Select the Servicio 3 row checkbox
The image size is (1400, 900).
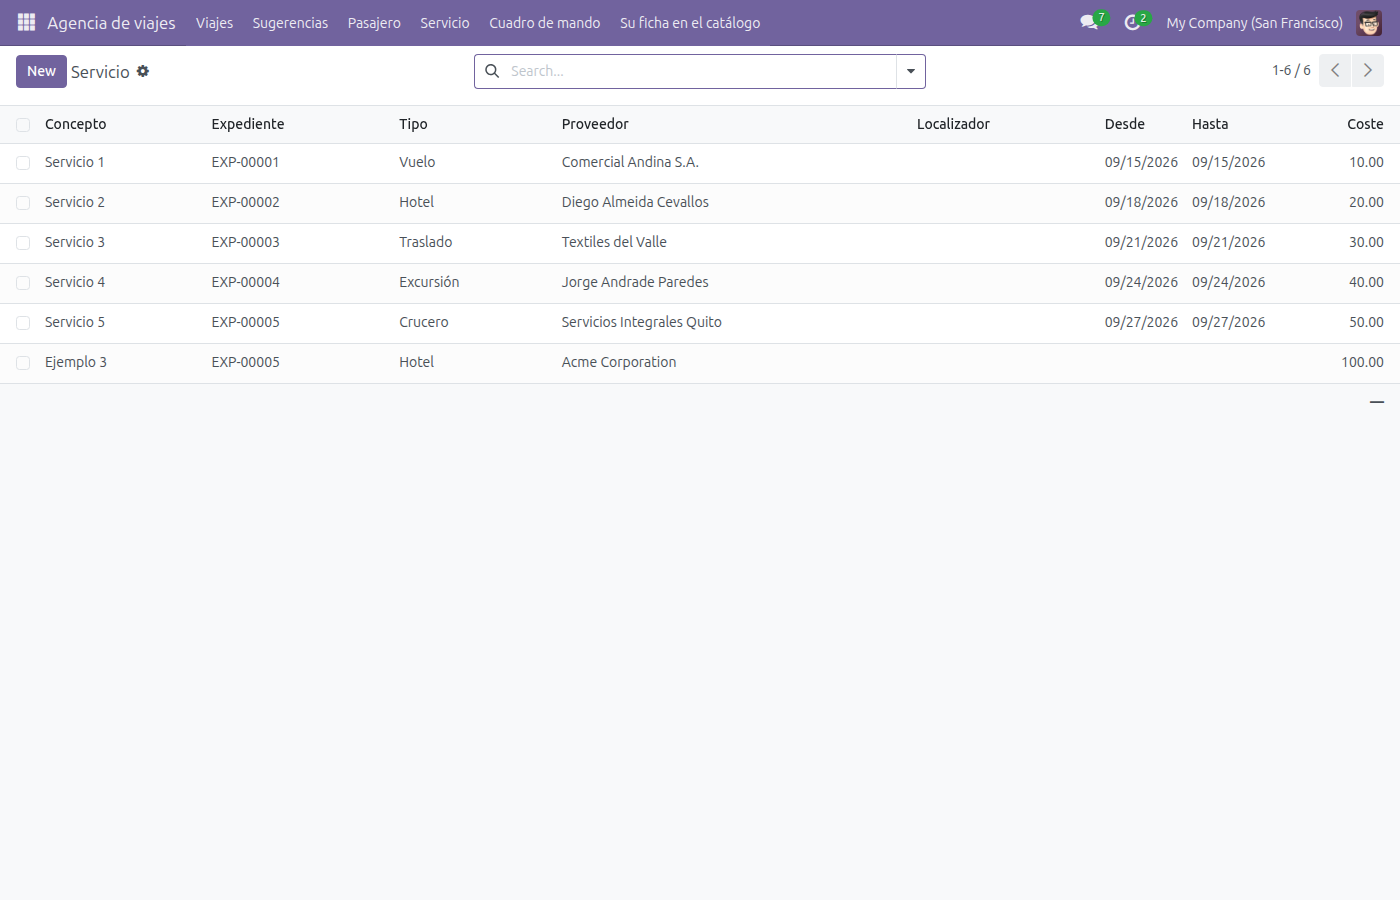[x=23, y=243]
